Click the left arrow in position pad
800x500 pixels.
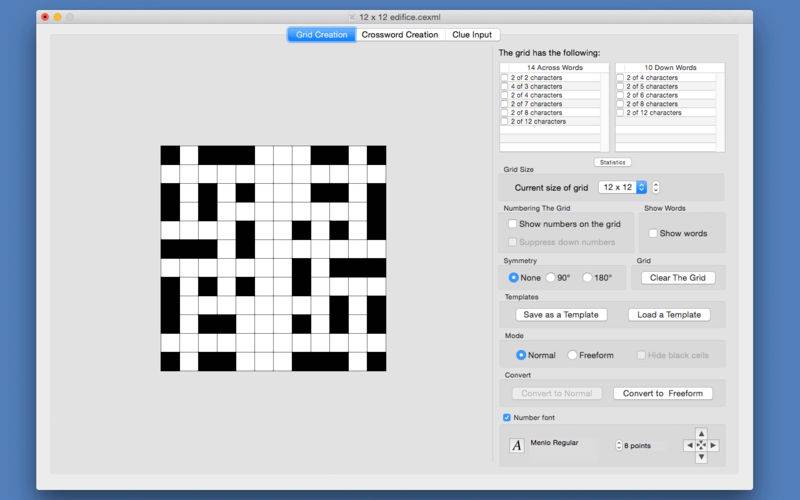(x=689, y=446)
